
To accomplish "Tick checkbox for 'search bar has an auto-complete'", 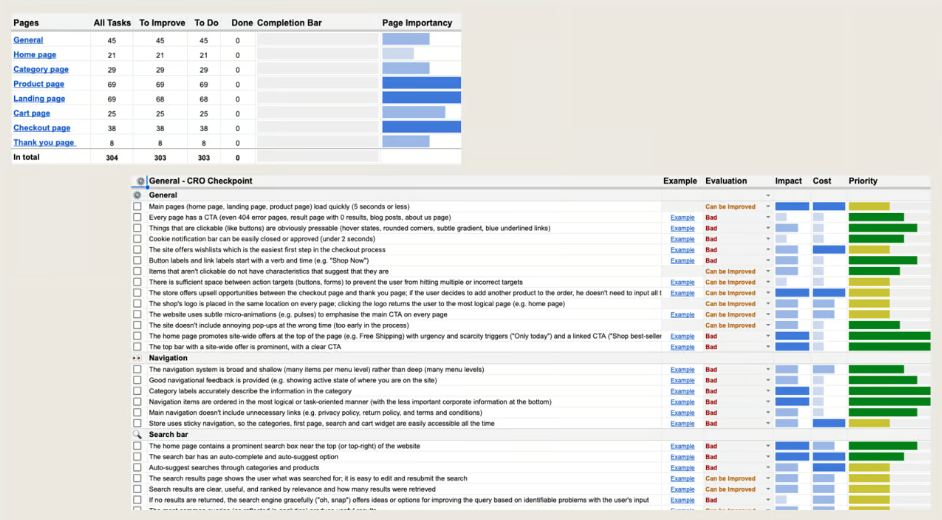I will click(138, 457).
